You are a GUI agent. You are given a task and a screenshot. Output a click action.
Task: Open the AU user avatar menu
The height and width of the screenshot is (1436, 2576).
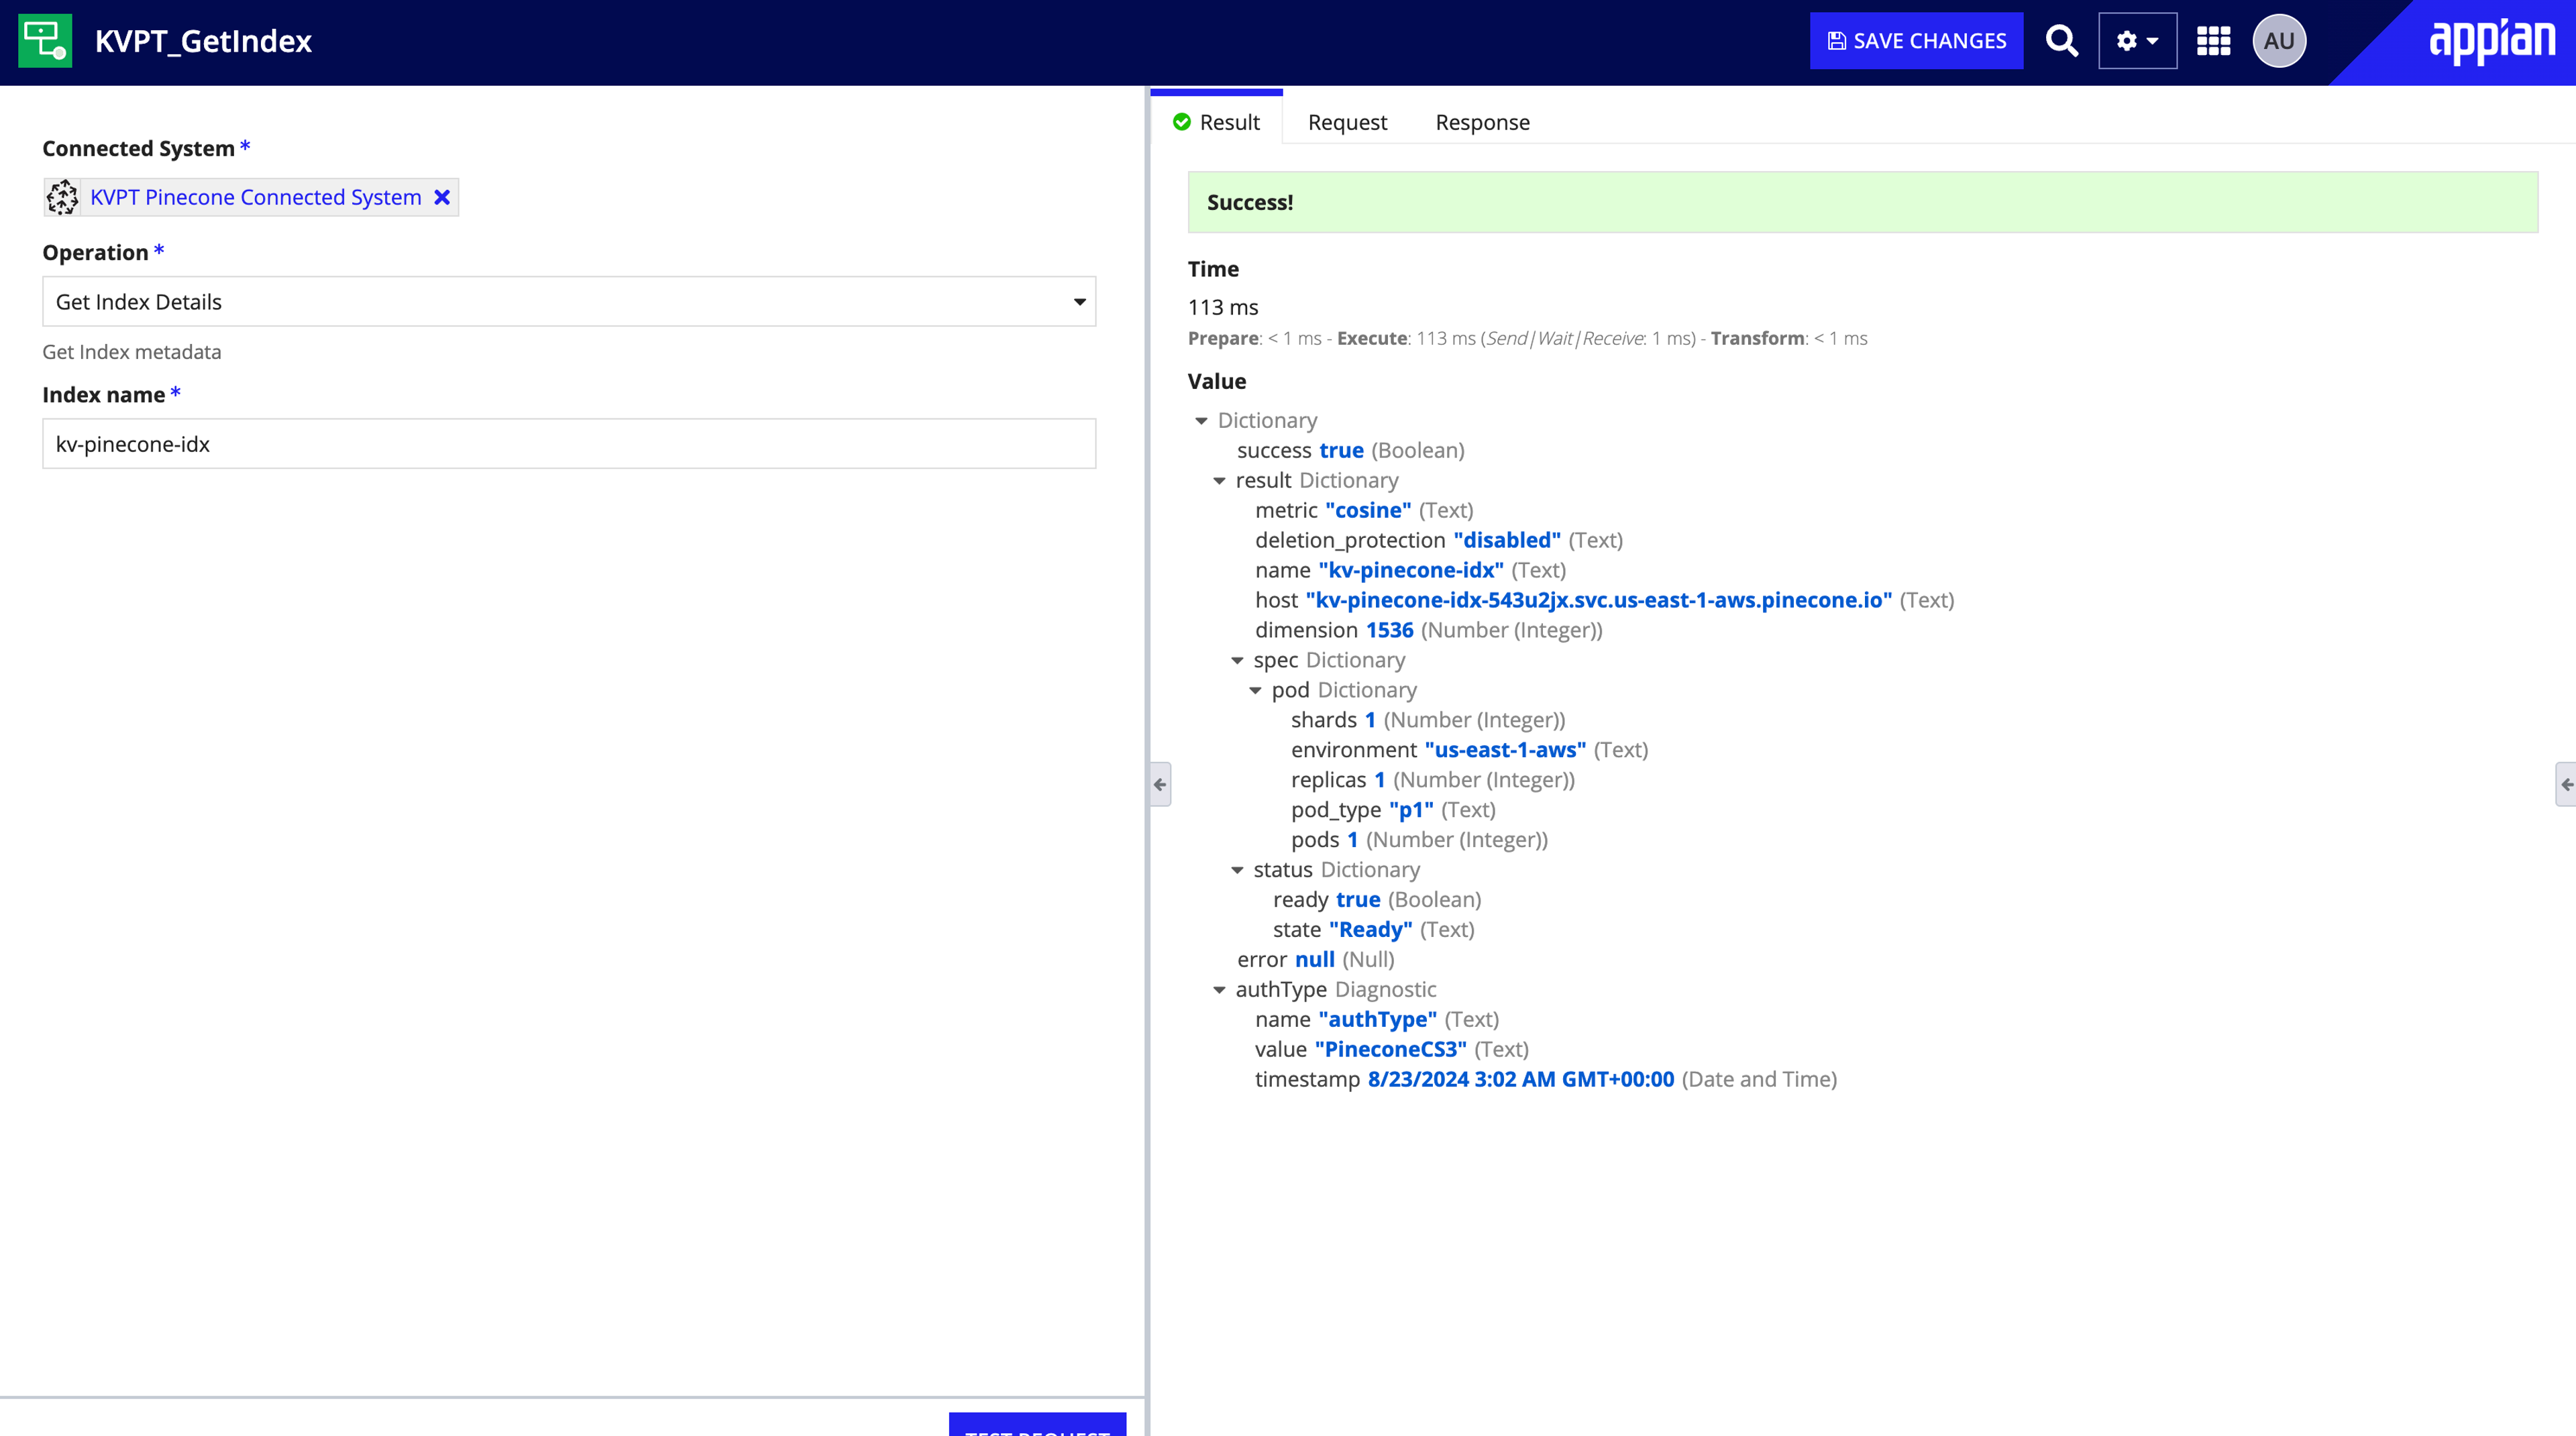pos(2279,41)
